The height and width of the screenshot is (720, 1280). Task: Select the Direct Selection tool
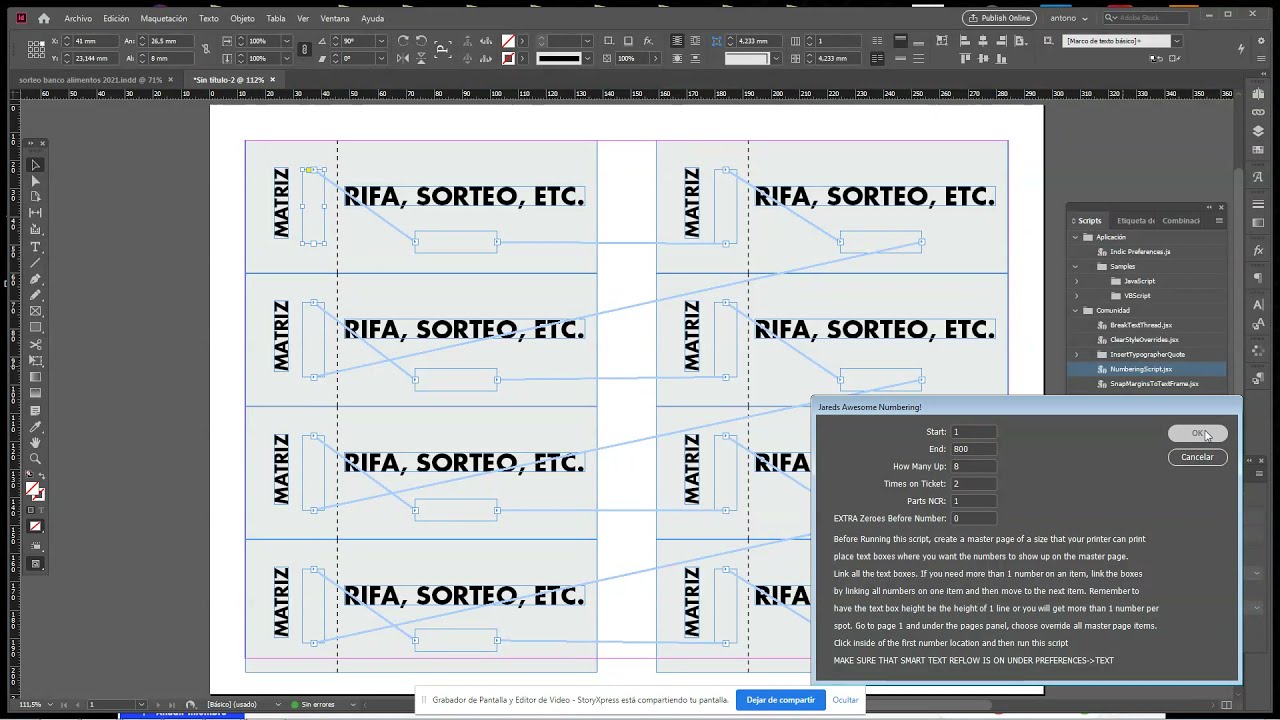coord(35,181)
